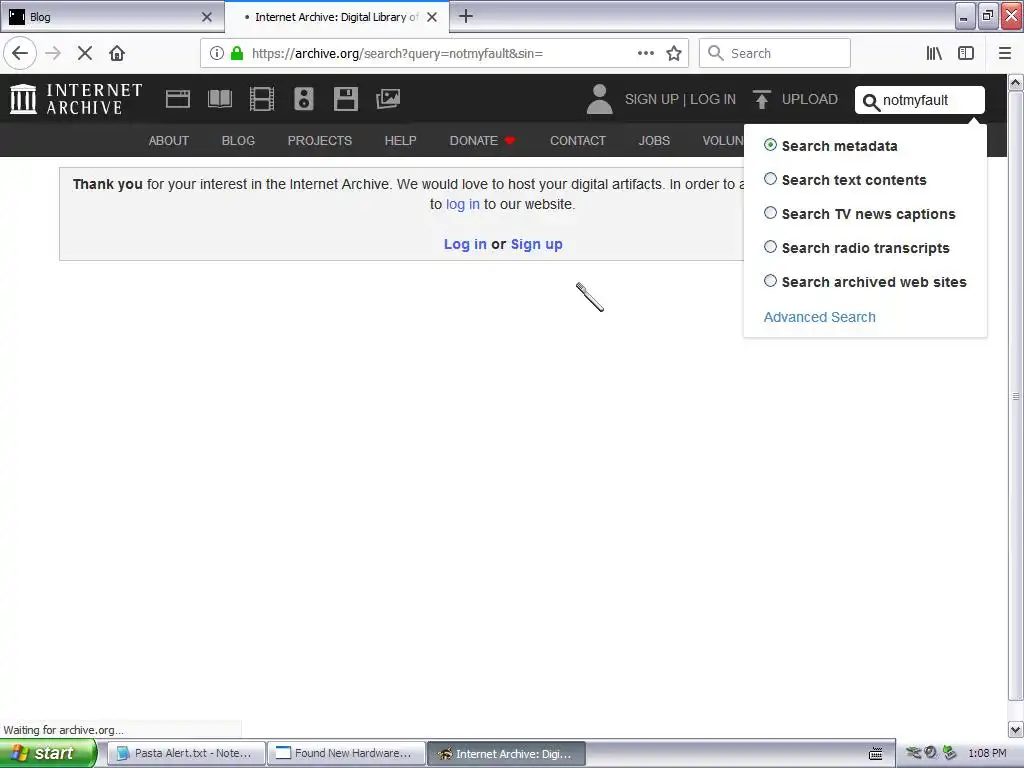Open the HELP menu item

[x=400, y=140]
